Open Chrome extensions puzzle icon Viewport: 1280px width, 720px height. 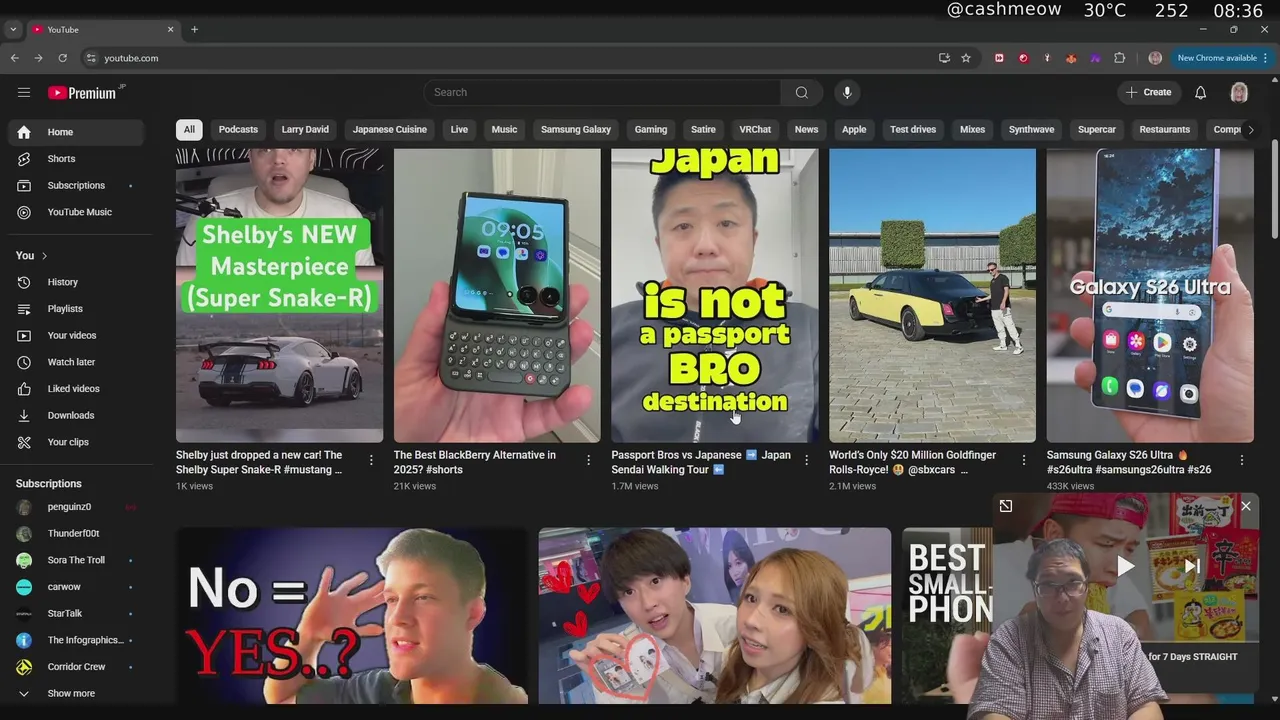pyautogui.click(x=1120, y=58)
